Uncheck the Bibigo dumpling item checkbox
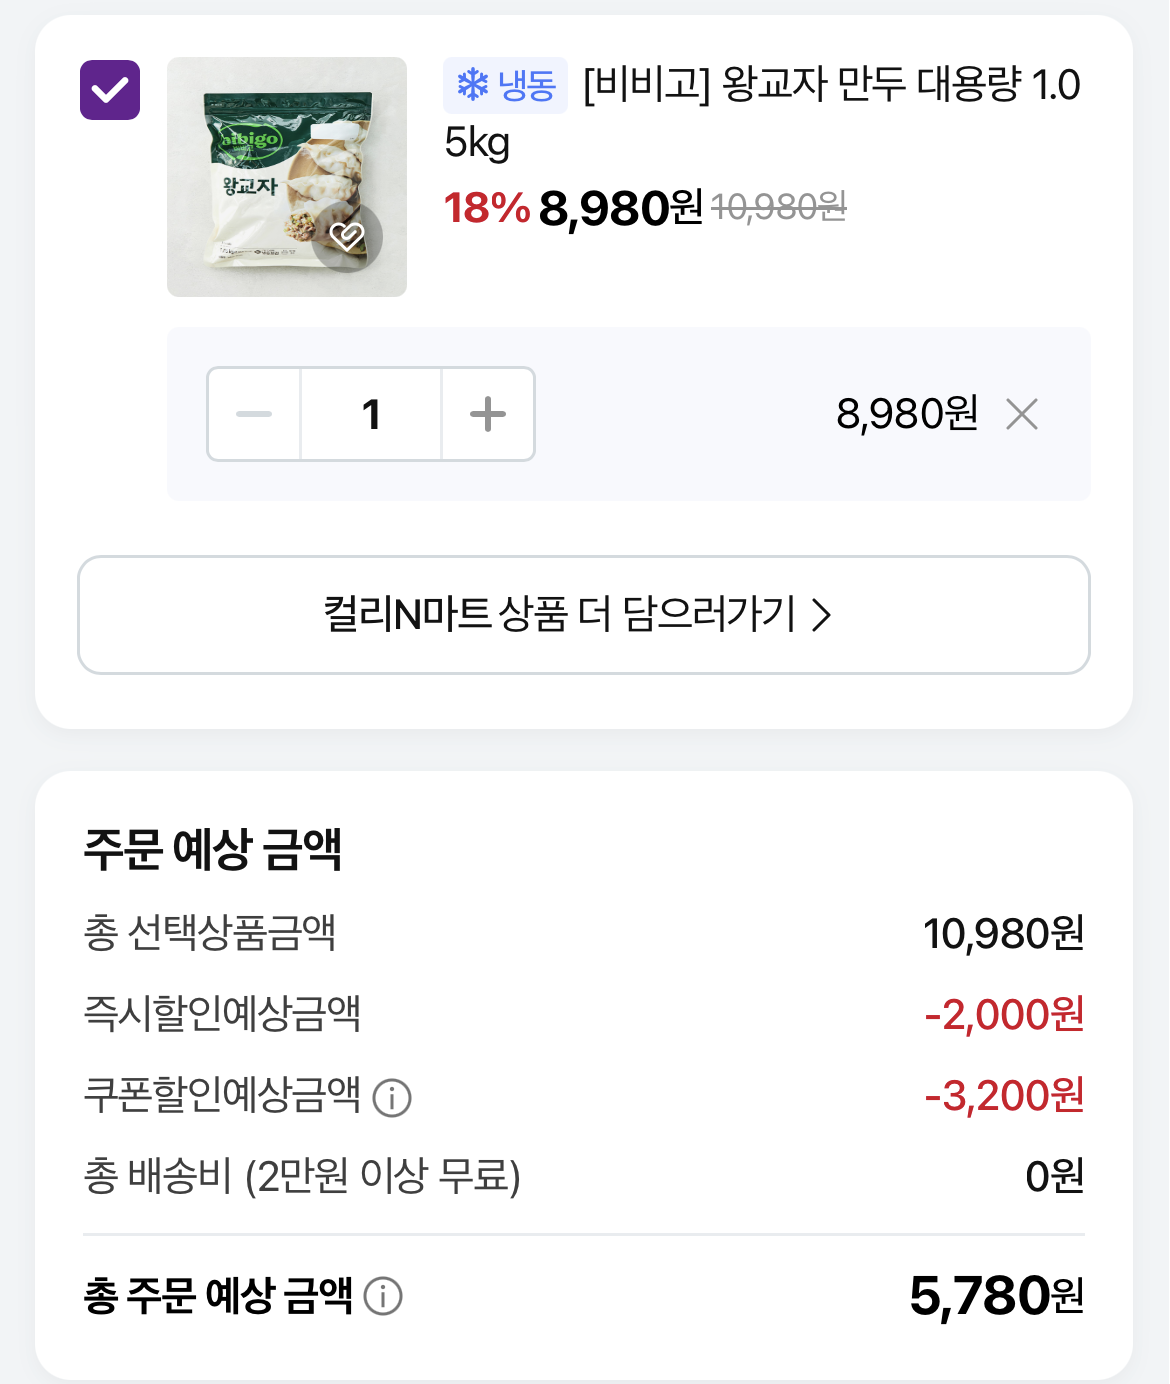This screenshot has width=1170, height=1384. [110, 90]
